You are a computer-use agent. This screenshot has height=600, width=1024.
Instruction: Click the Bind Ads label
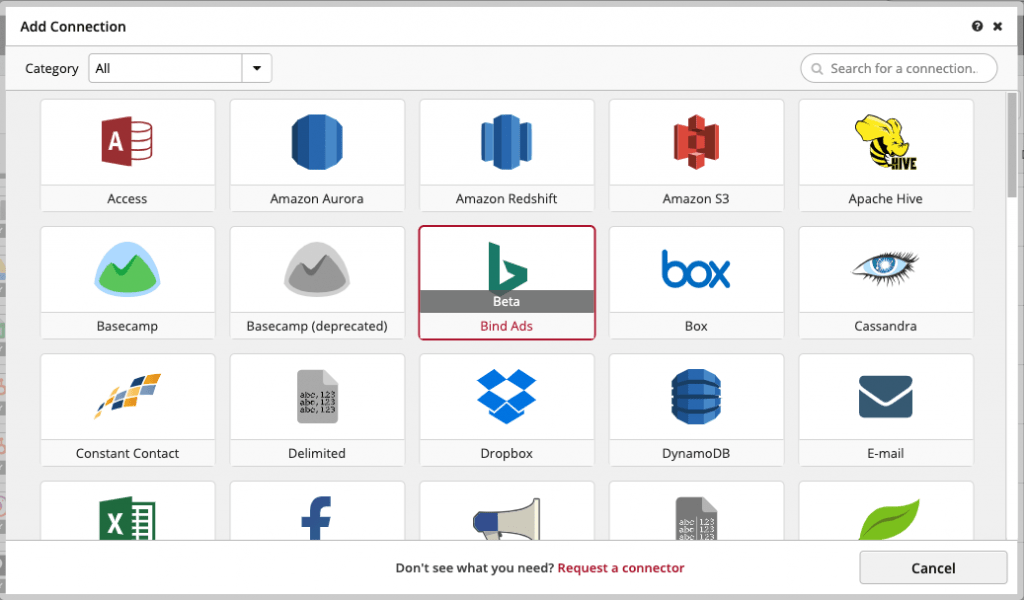pos(507,326)
